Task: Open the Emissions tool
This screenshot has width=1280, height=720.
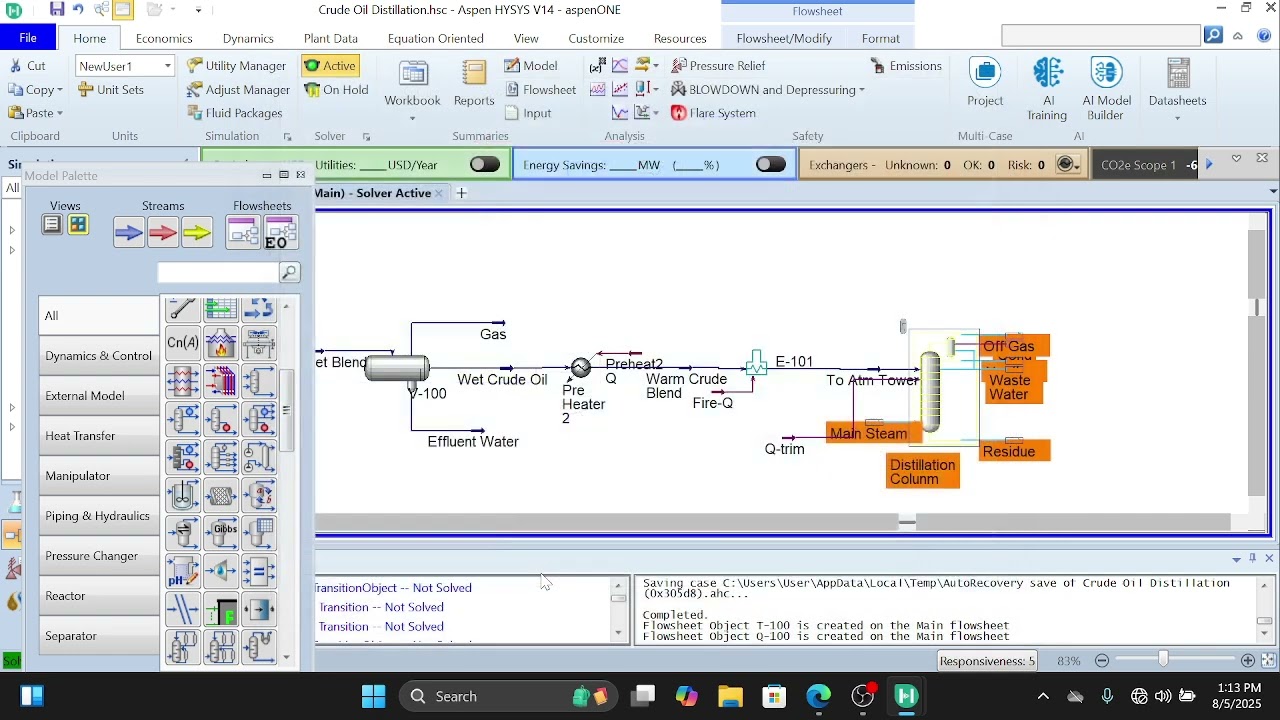Action: (906, 66)
